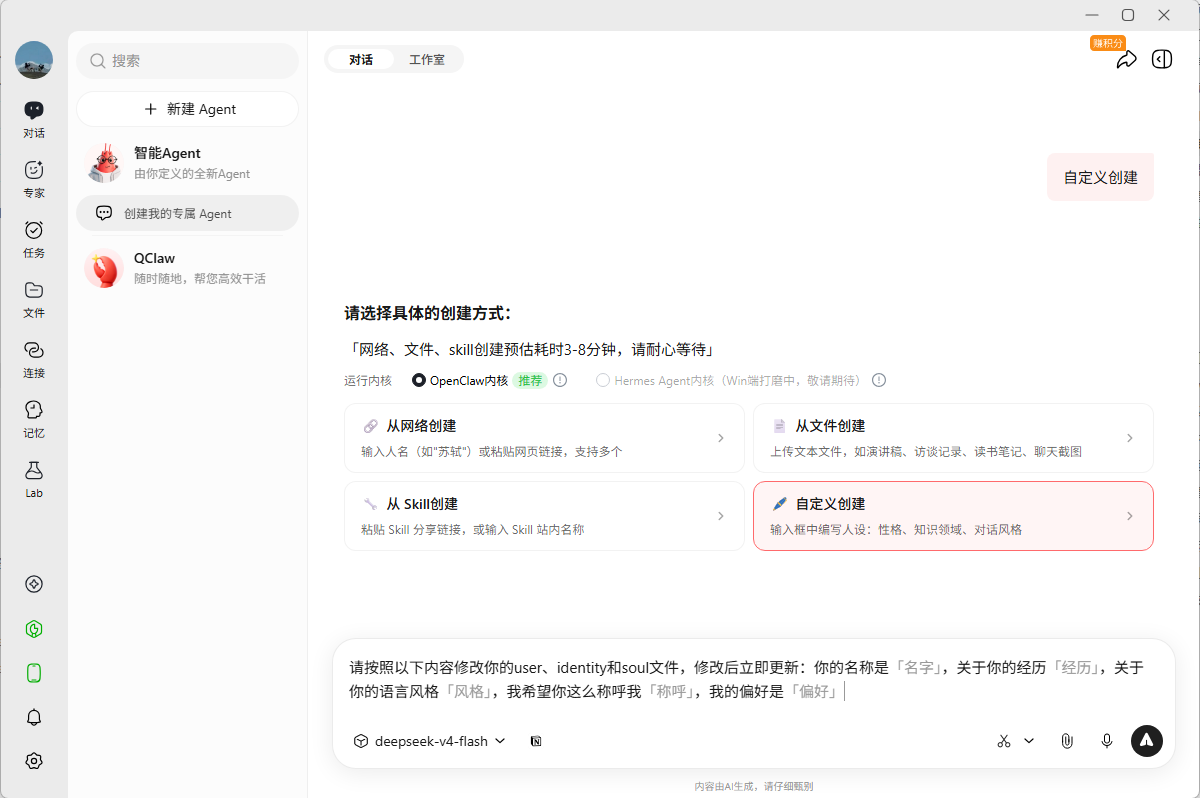Viewport: 1200px width, 798px height.
Task: Switch to the 对话 tab
Action: (361, 60)
